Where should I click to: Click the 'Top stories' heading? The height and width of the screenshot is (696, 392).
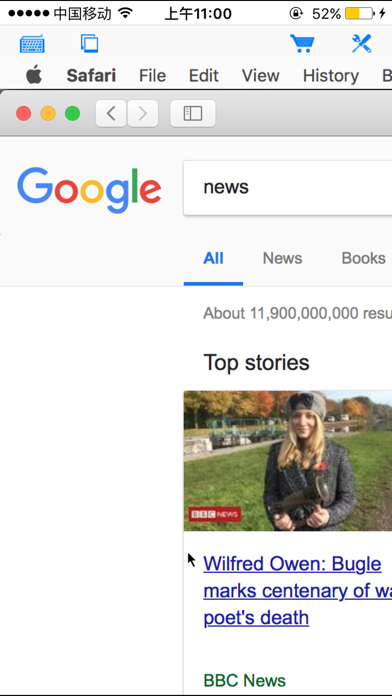[x=256, y=363]
